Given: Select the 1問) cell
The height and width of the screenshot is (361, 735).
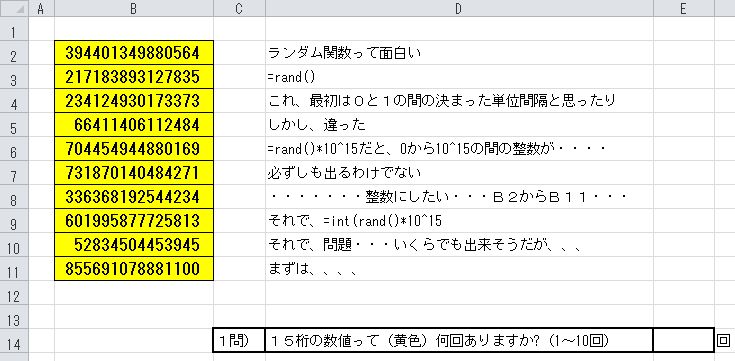Looking at the screenshot, I should (x=239, y=340).
